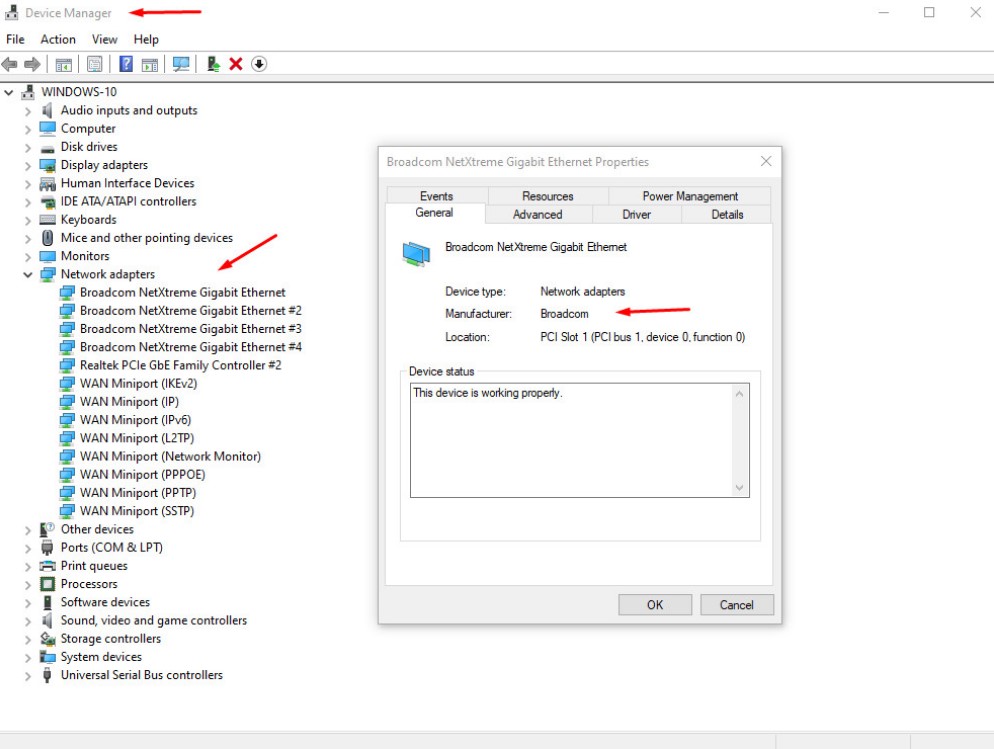Click the Disable device down-arrow icon
The height and width of the screenshot is (749, 994).
click(x=259, y=64)
